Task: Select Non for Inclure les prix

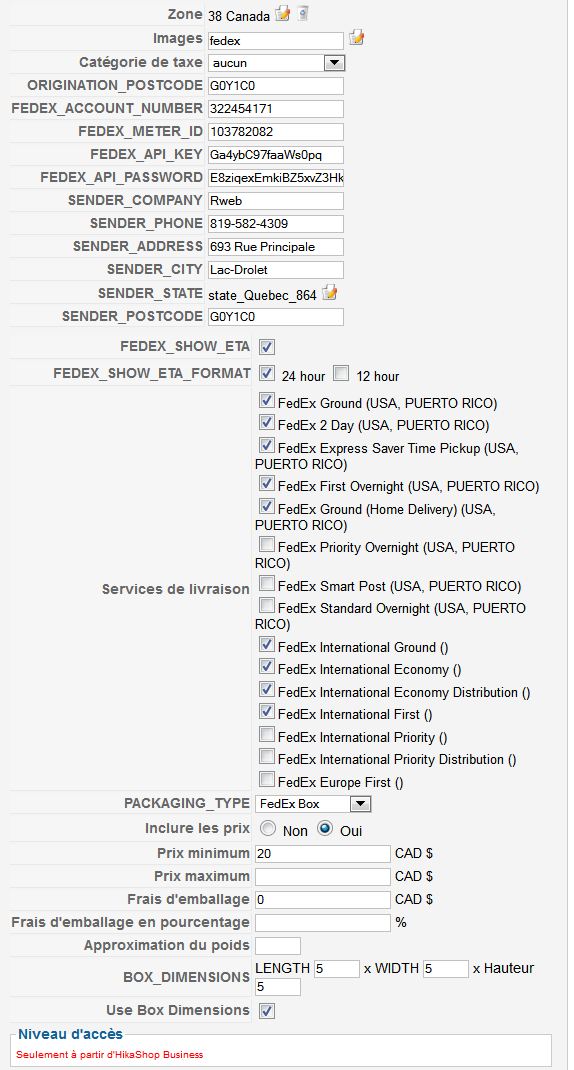Action: 268,829
